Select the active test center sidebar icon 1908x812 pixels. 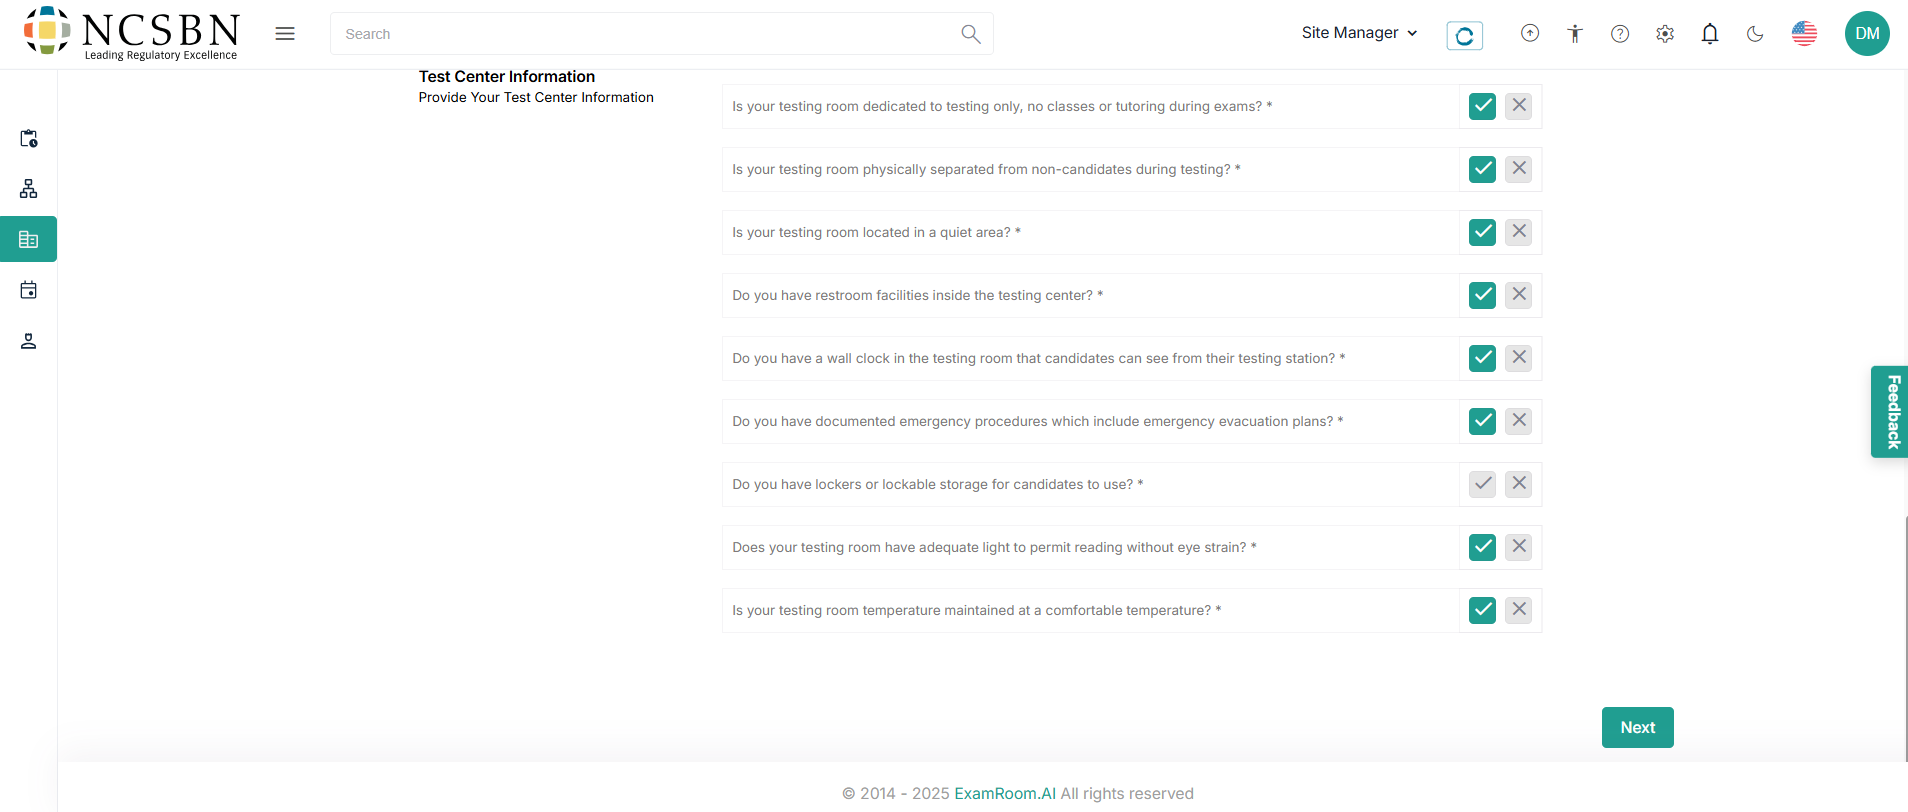click(28, 239)
